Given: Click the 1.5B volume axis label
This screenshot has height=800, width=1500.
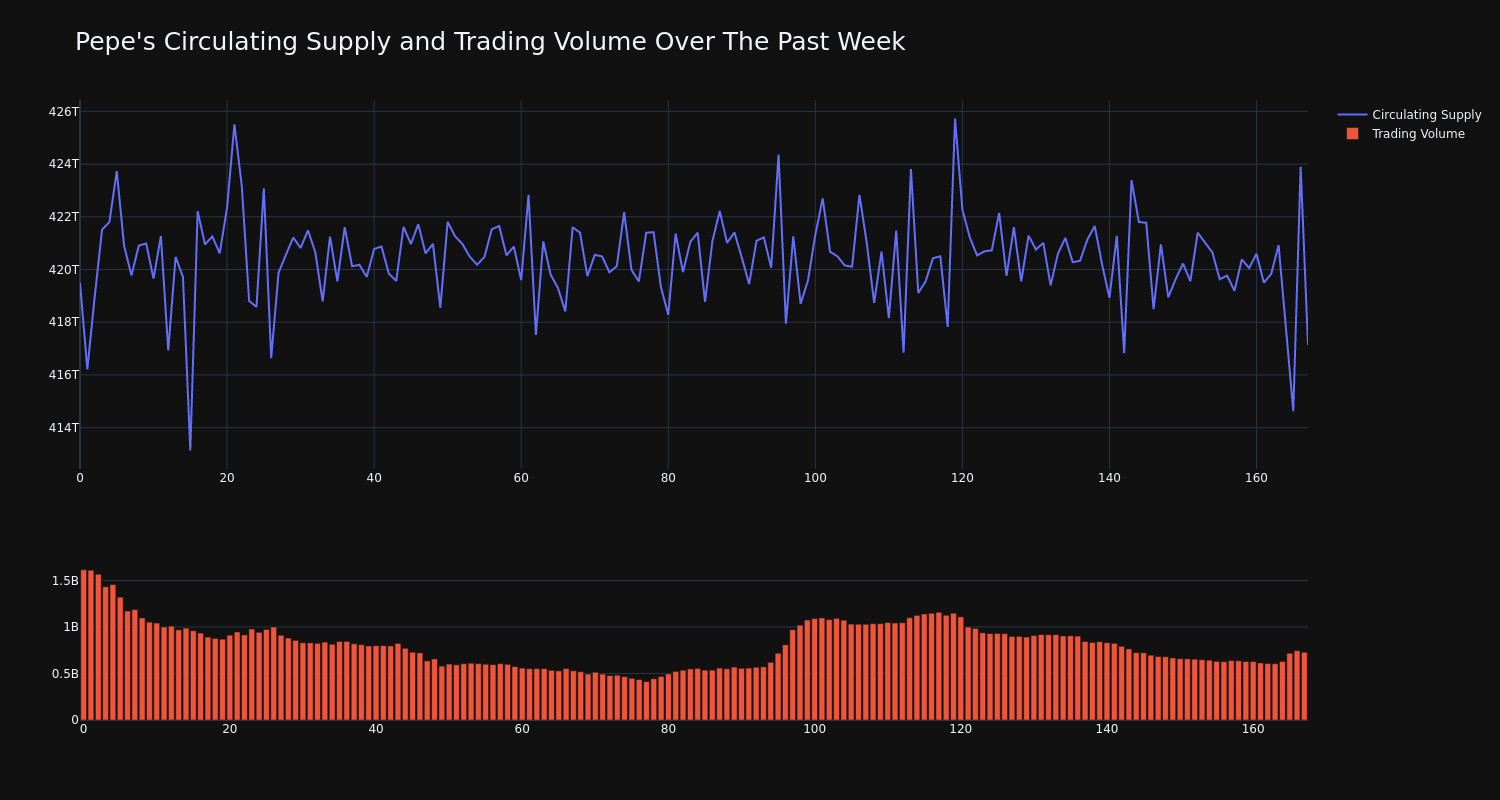Looking at the screenshot, I should pos(65,581).
